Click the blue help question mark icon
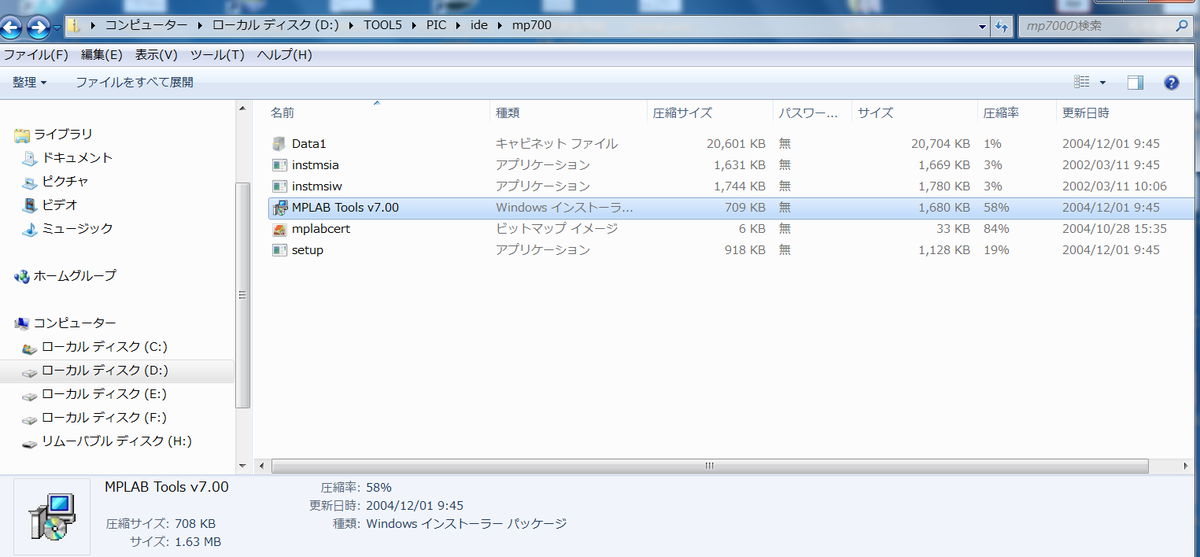This screenshot has width=1200, height=557. click(1171, 82)
